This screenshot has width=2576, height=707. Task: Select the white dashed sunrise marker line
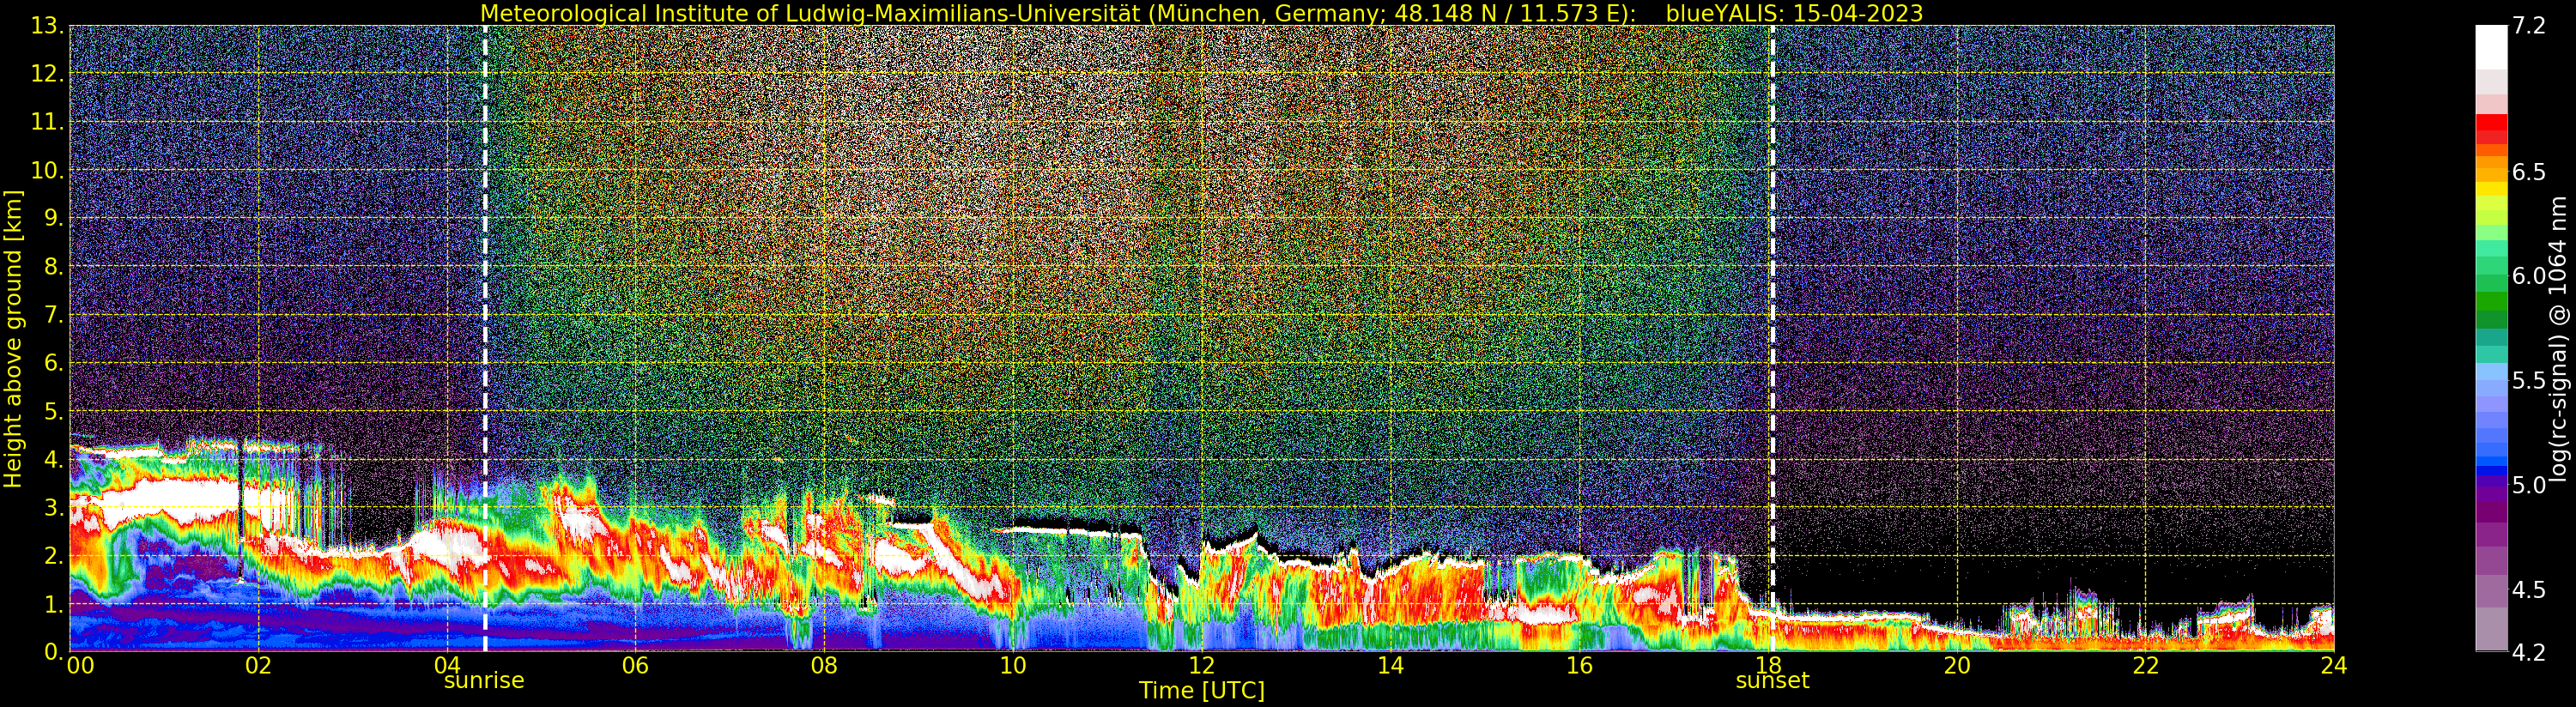point(485,338)
